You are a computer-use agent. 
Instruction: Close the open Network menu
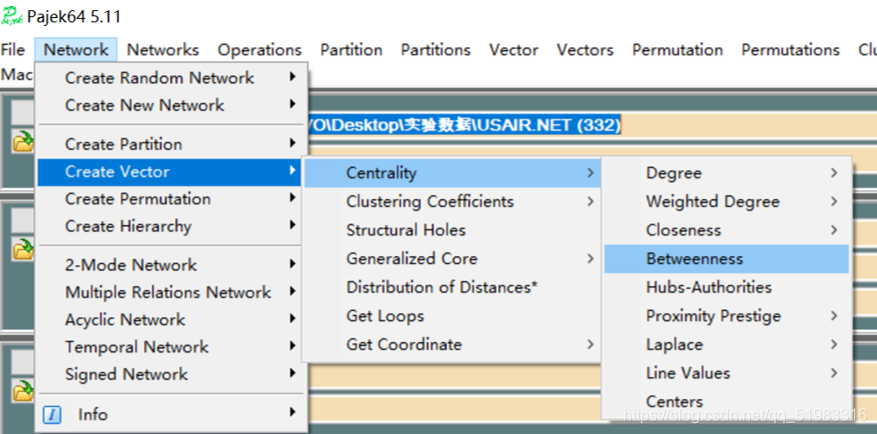coord(76,50)
